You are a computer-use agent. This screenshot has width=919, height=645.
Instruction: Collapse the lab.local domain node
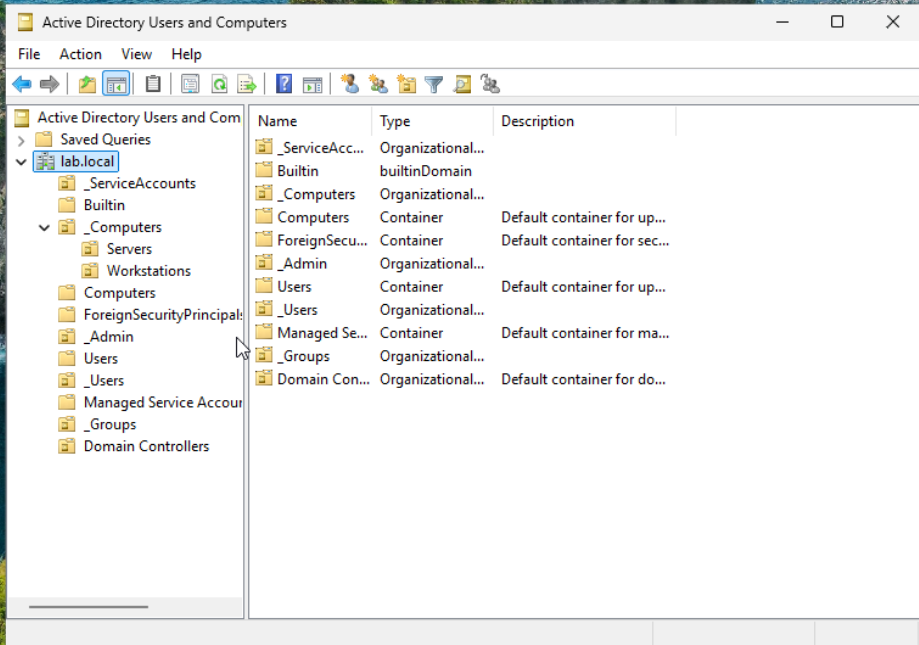coord(21,161)
